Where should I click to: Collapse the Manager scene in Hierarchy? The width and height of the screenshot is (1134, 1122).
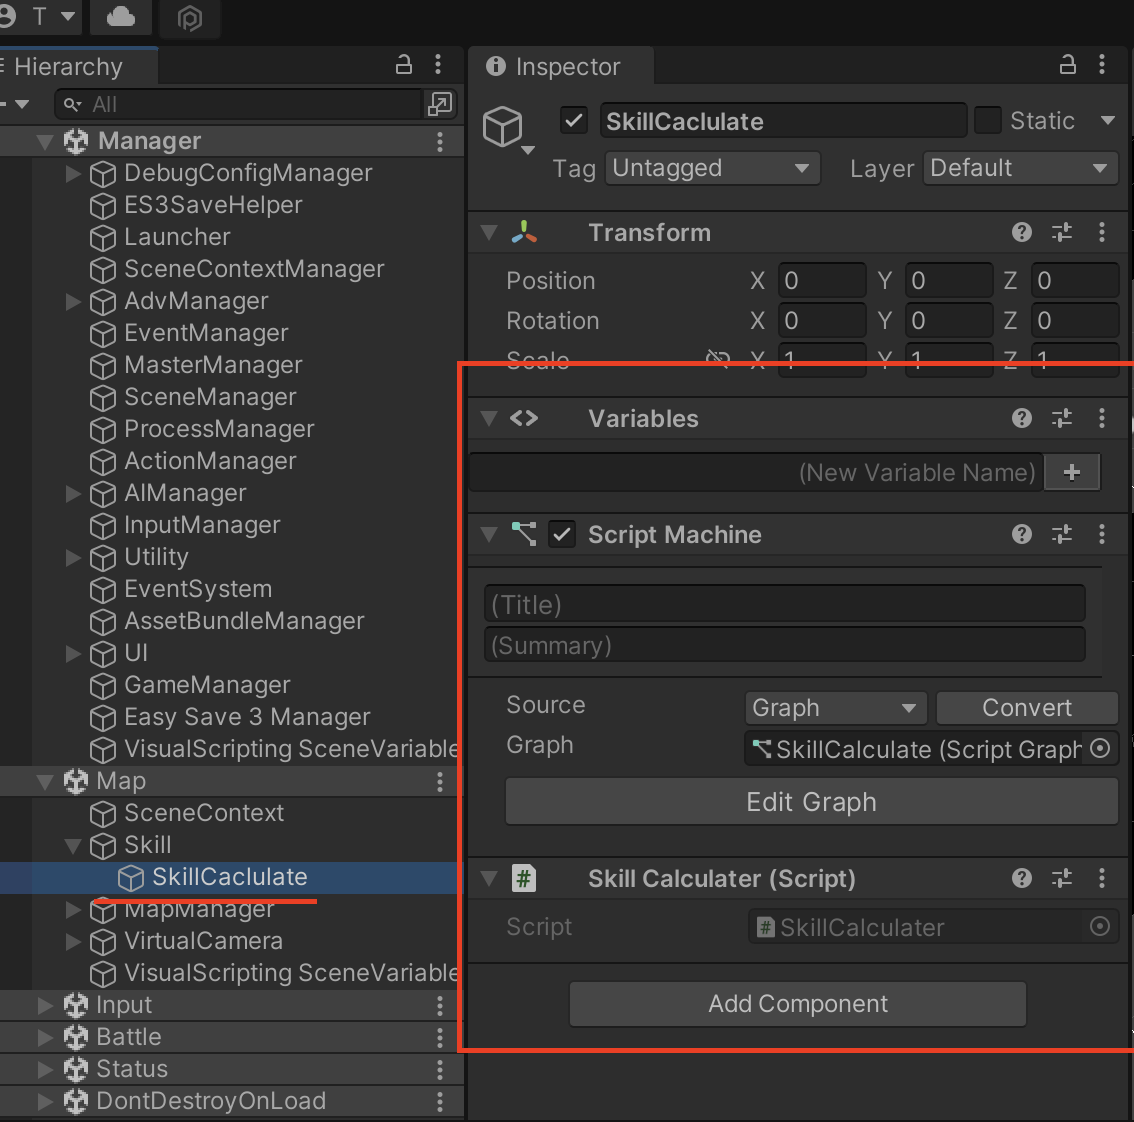point(45,142)
